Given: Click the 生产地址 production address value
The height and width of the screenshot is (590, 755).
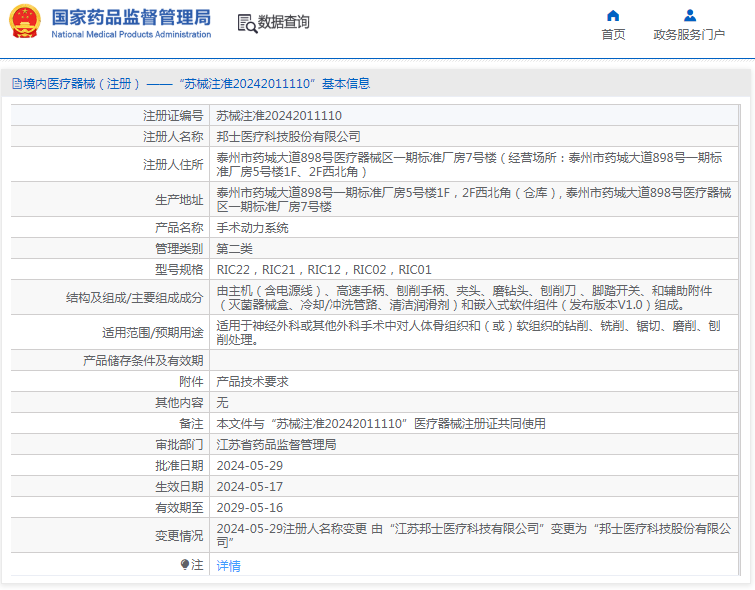Looking at the screenshot, I should point(474,199).
